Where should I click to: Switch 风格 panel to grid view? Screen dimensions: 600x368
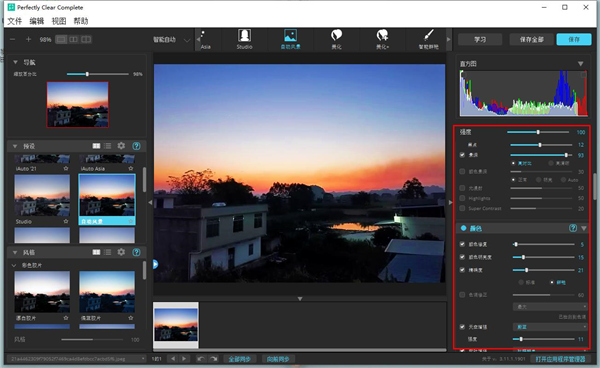coord(96,252)
